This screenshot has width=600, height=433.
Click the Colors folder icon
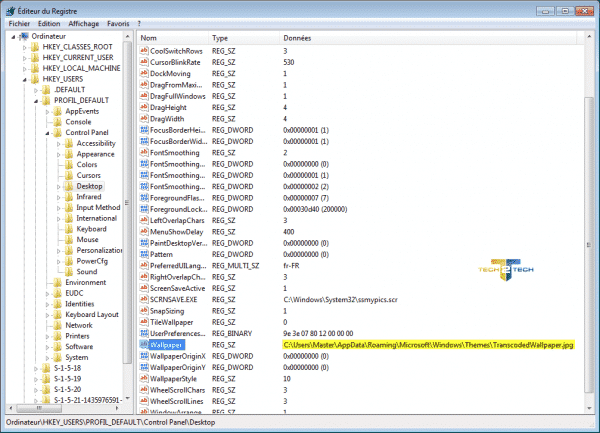click(68, 164)
